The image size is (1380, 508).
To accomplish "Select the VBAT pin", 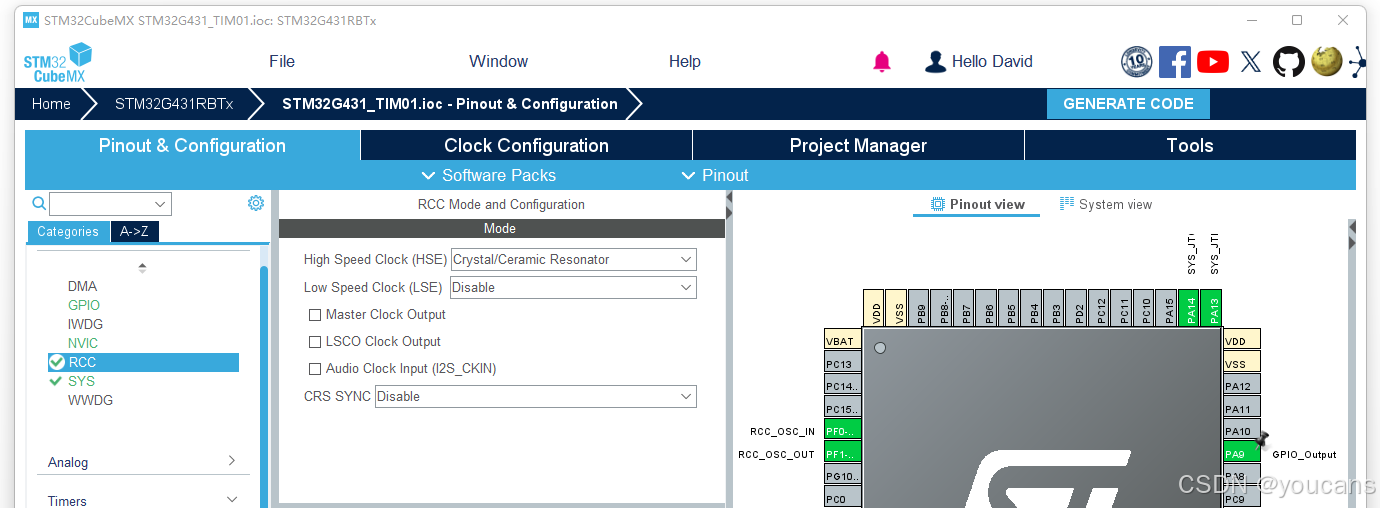I will click(x=843, y=340).
